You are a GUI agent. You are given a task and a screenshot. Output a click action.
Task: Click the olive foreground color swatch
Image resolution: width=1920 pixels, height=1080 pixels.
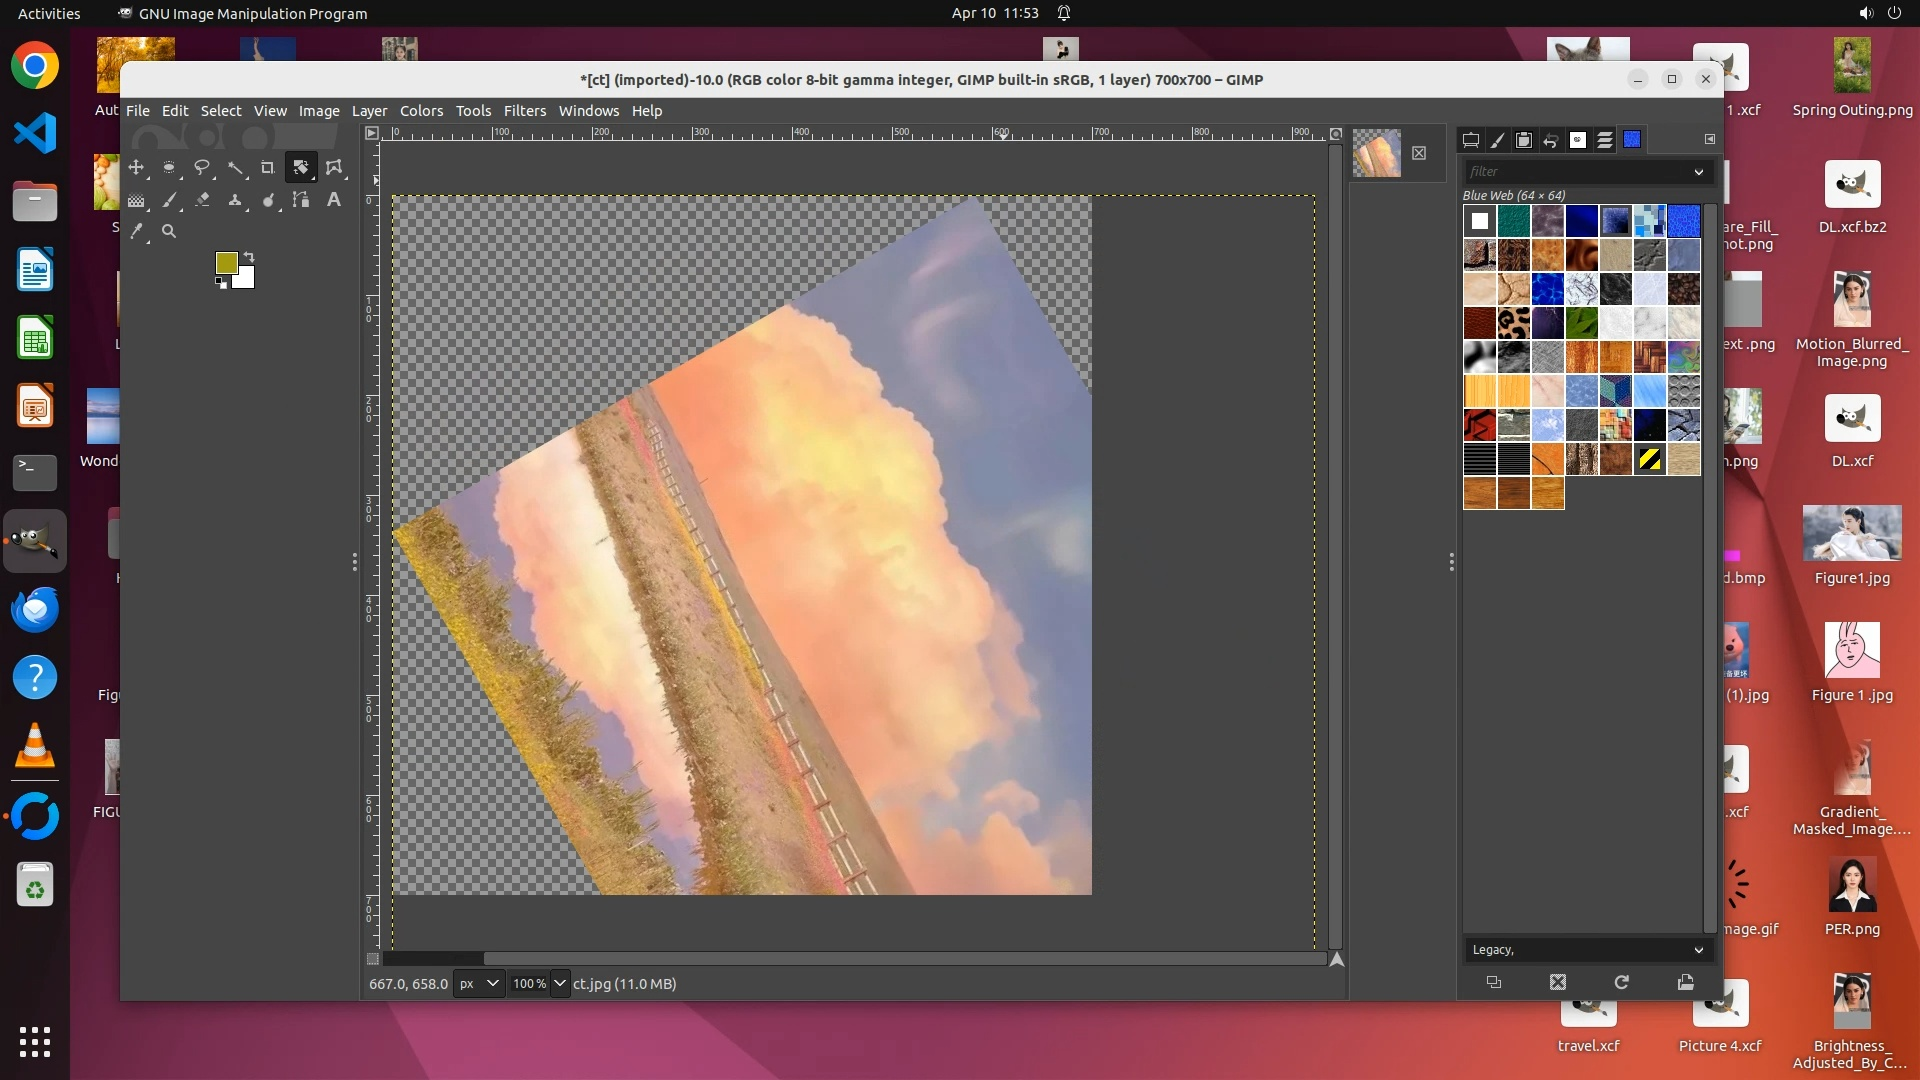coord(226,262)
